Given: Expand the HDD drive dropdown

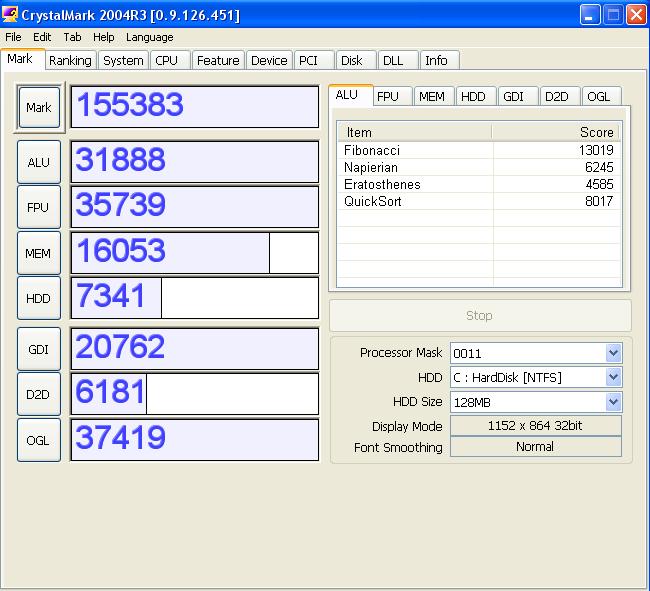Looking at the screenshot, I should click(x=614, y=377).
